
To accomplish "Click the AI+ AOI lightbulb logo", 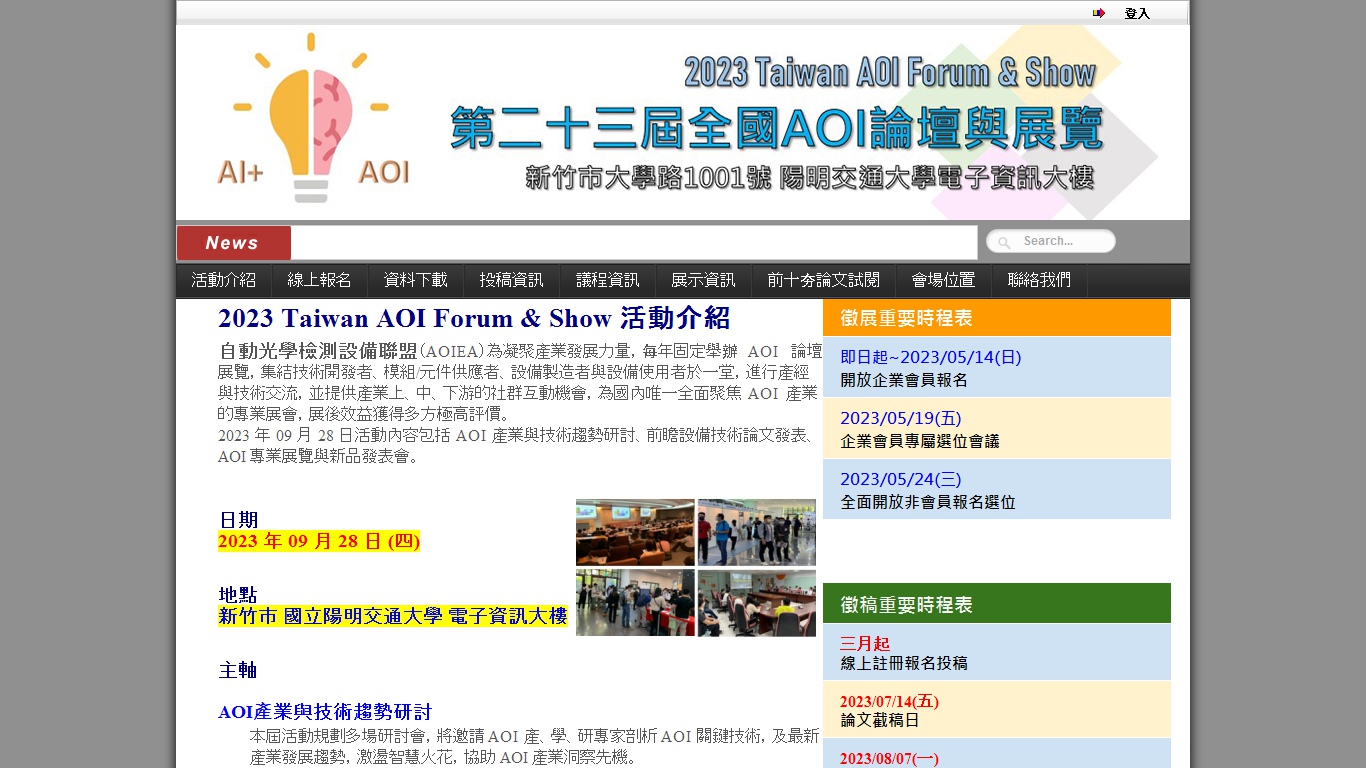I will pos(313,118).
